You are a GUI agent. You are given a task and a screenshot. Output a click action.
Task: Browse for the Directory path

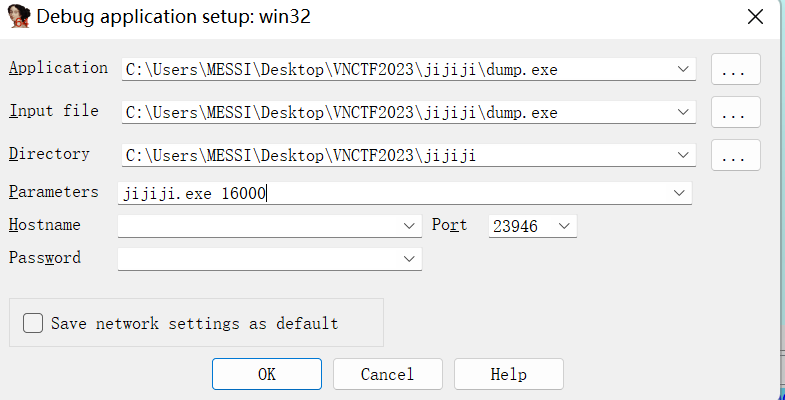tap(735, 155)
